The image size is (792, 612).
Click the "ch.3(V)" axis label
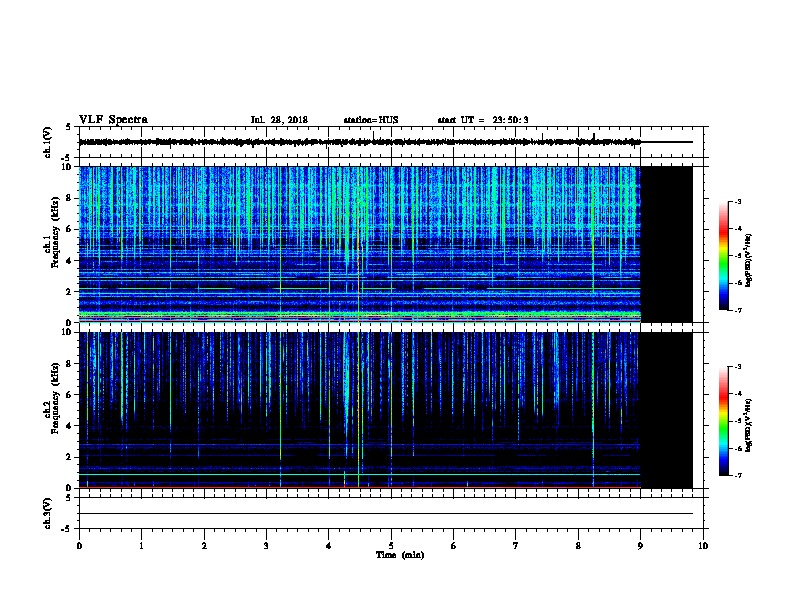point(47,514)
